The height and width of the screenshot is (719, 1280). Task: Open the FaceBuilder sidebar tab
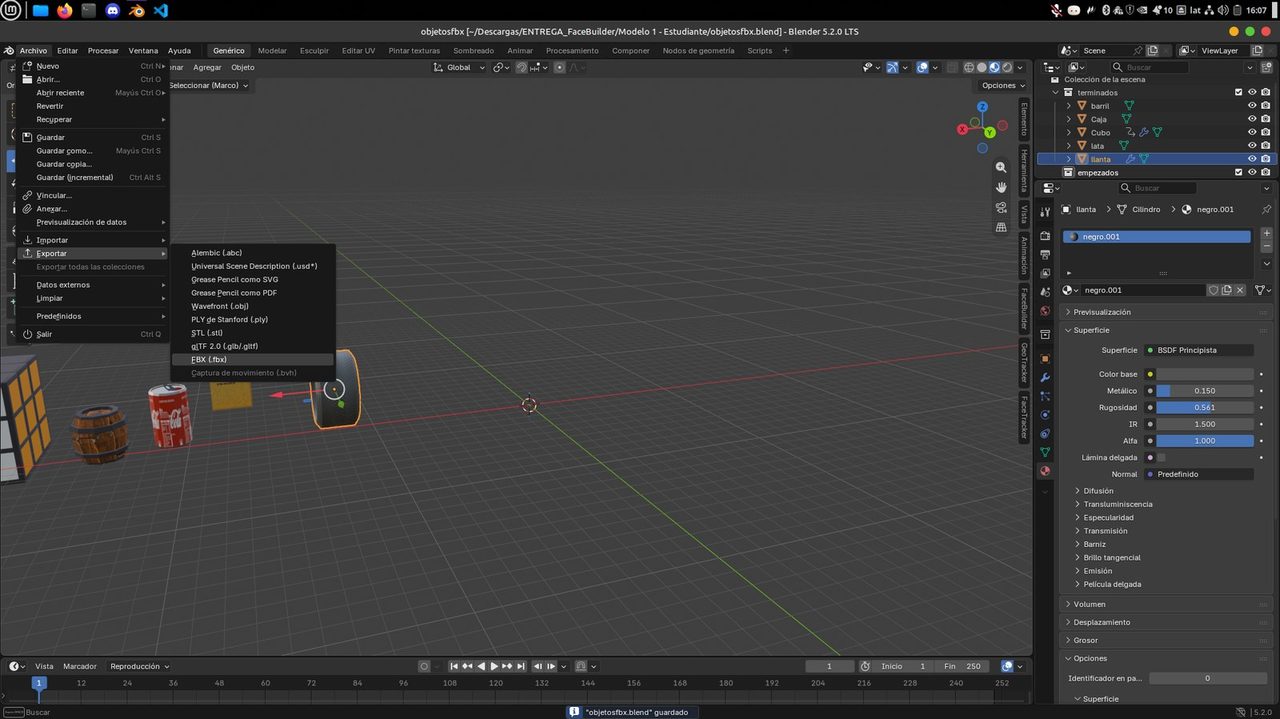(x=1024, y=309)
